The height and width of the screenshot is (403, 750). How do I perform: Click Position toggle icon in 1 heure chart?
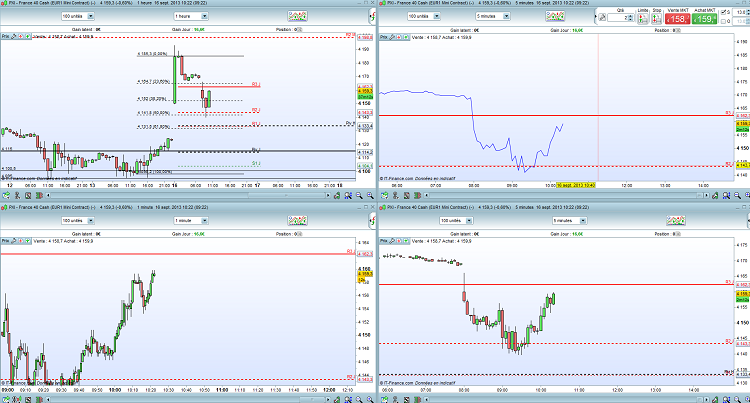300,30
